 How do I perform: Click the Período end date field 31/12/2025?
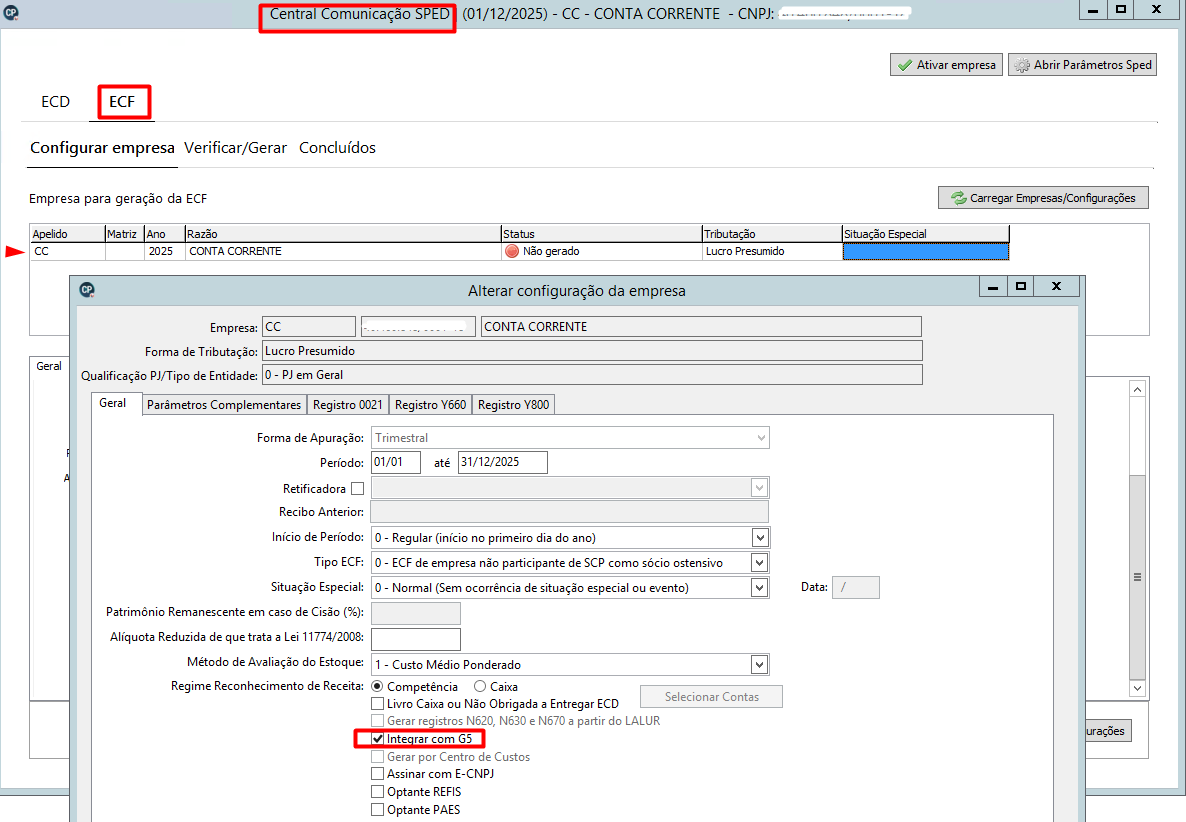point(502,462)
